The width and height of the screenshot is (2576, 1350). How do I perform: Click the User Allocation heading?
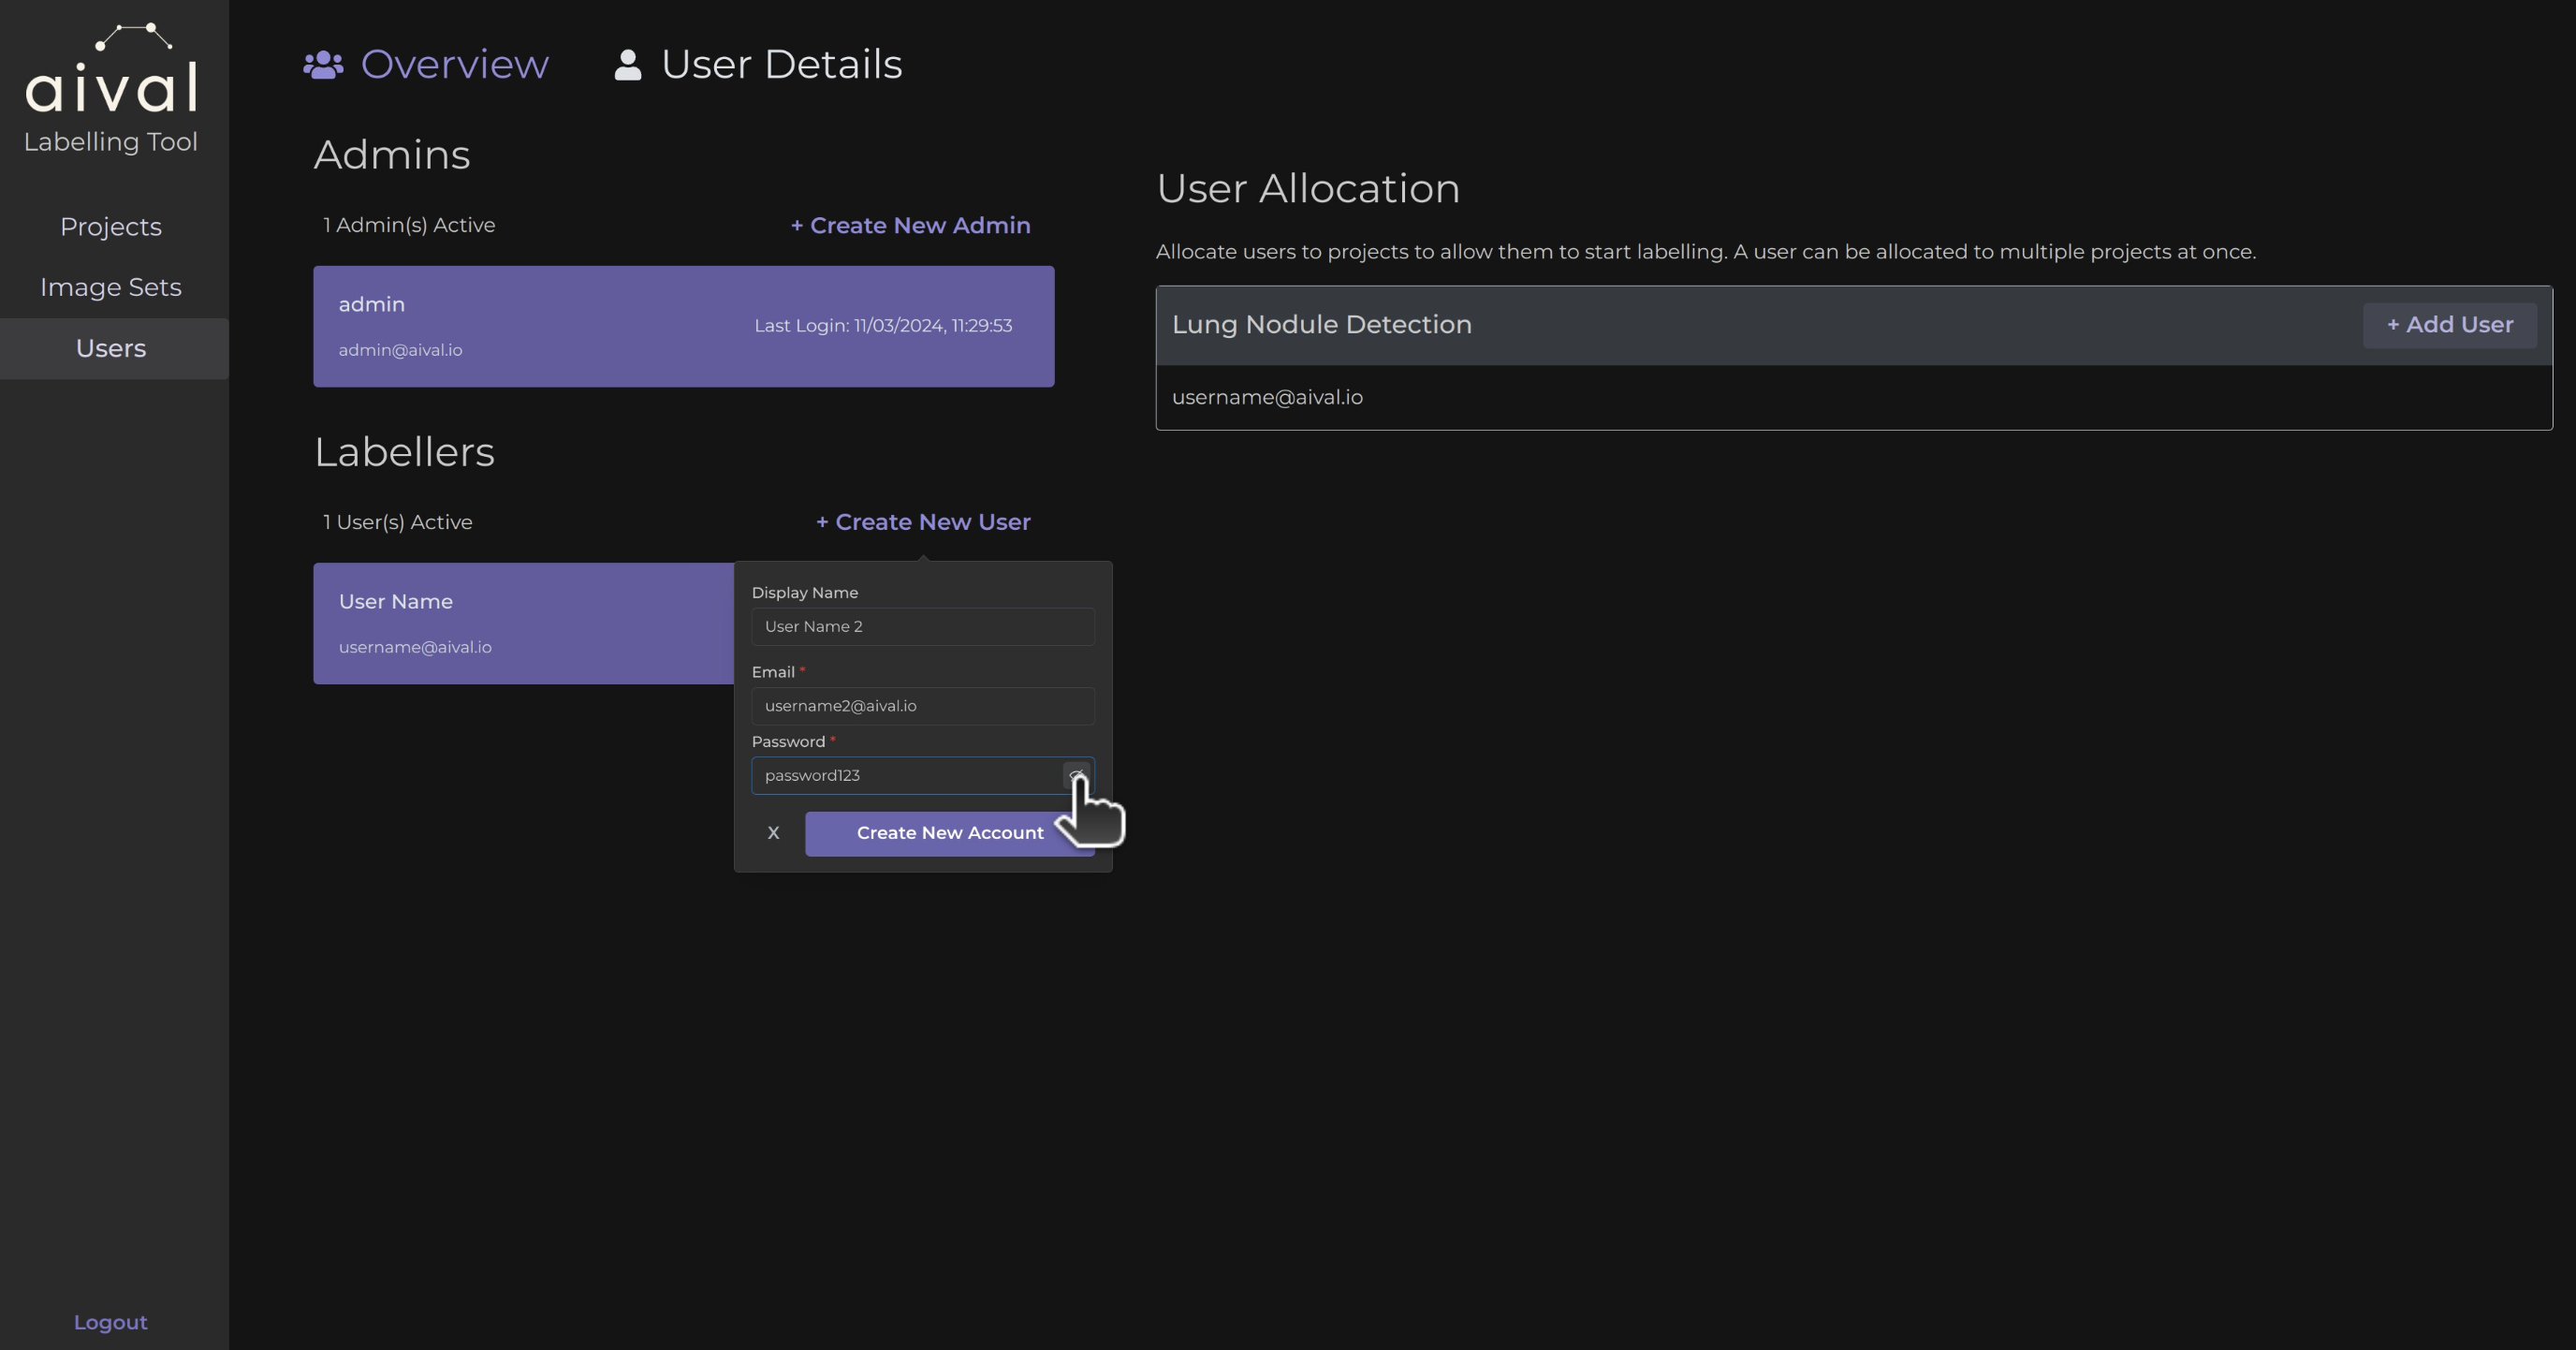pos(1308,189)
